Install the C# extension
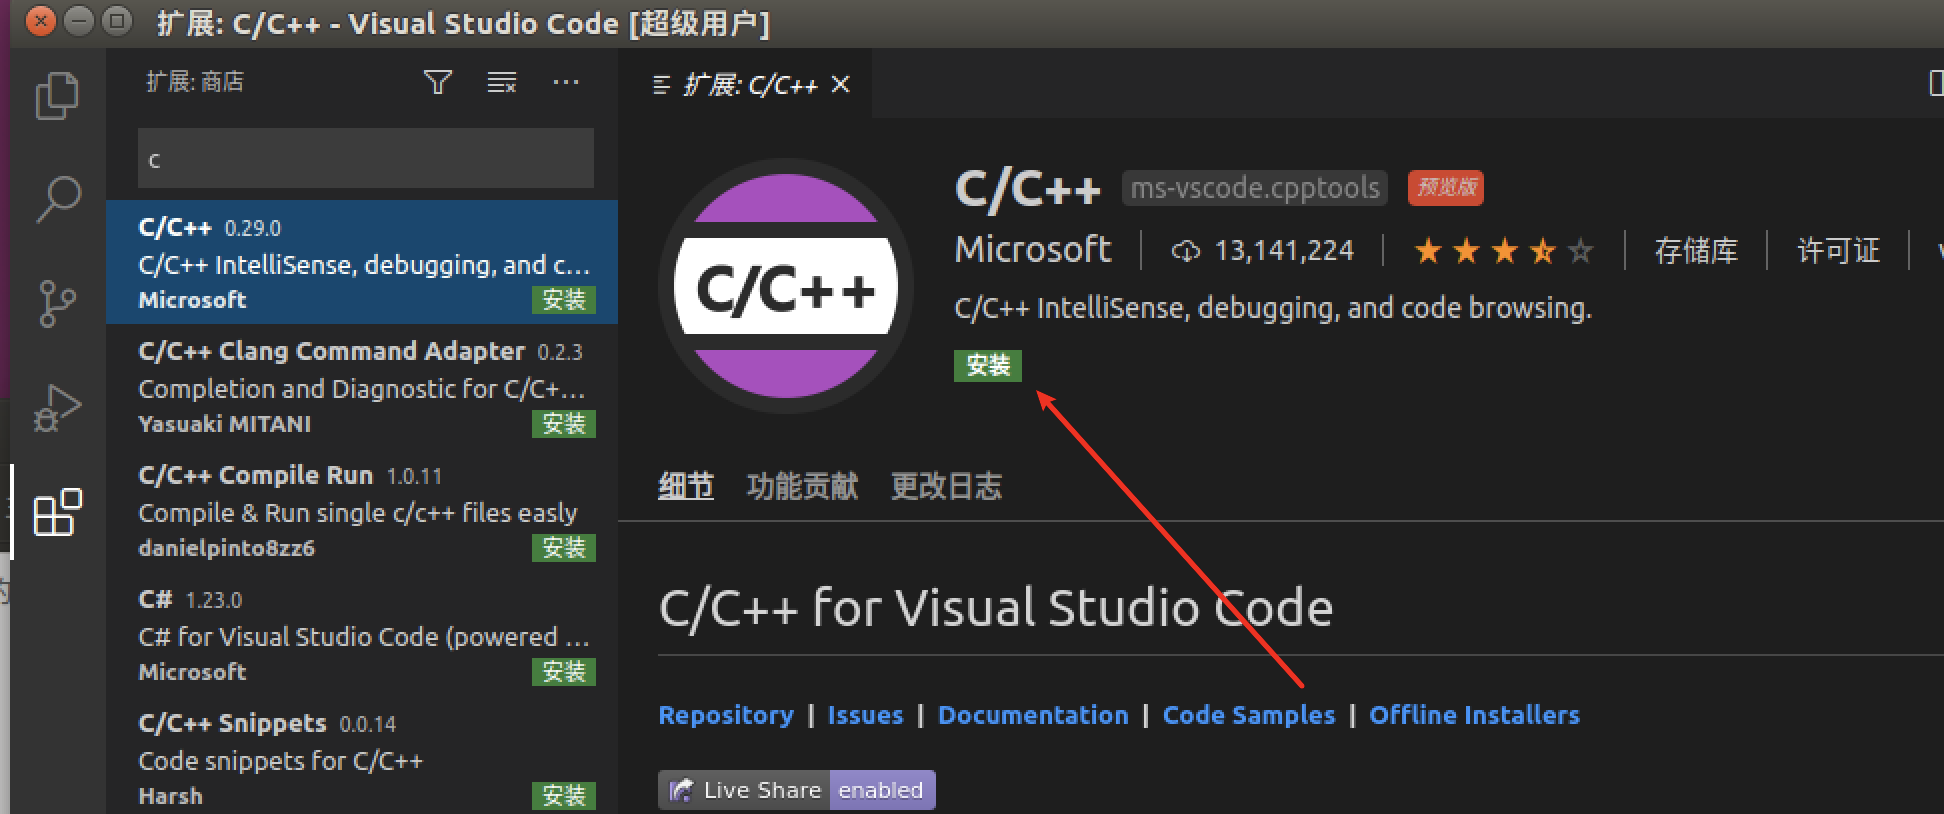This screenshot has width=1944, height=814. [564, 672]
